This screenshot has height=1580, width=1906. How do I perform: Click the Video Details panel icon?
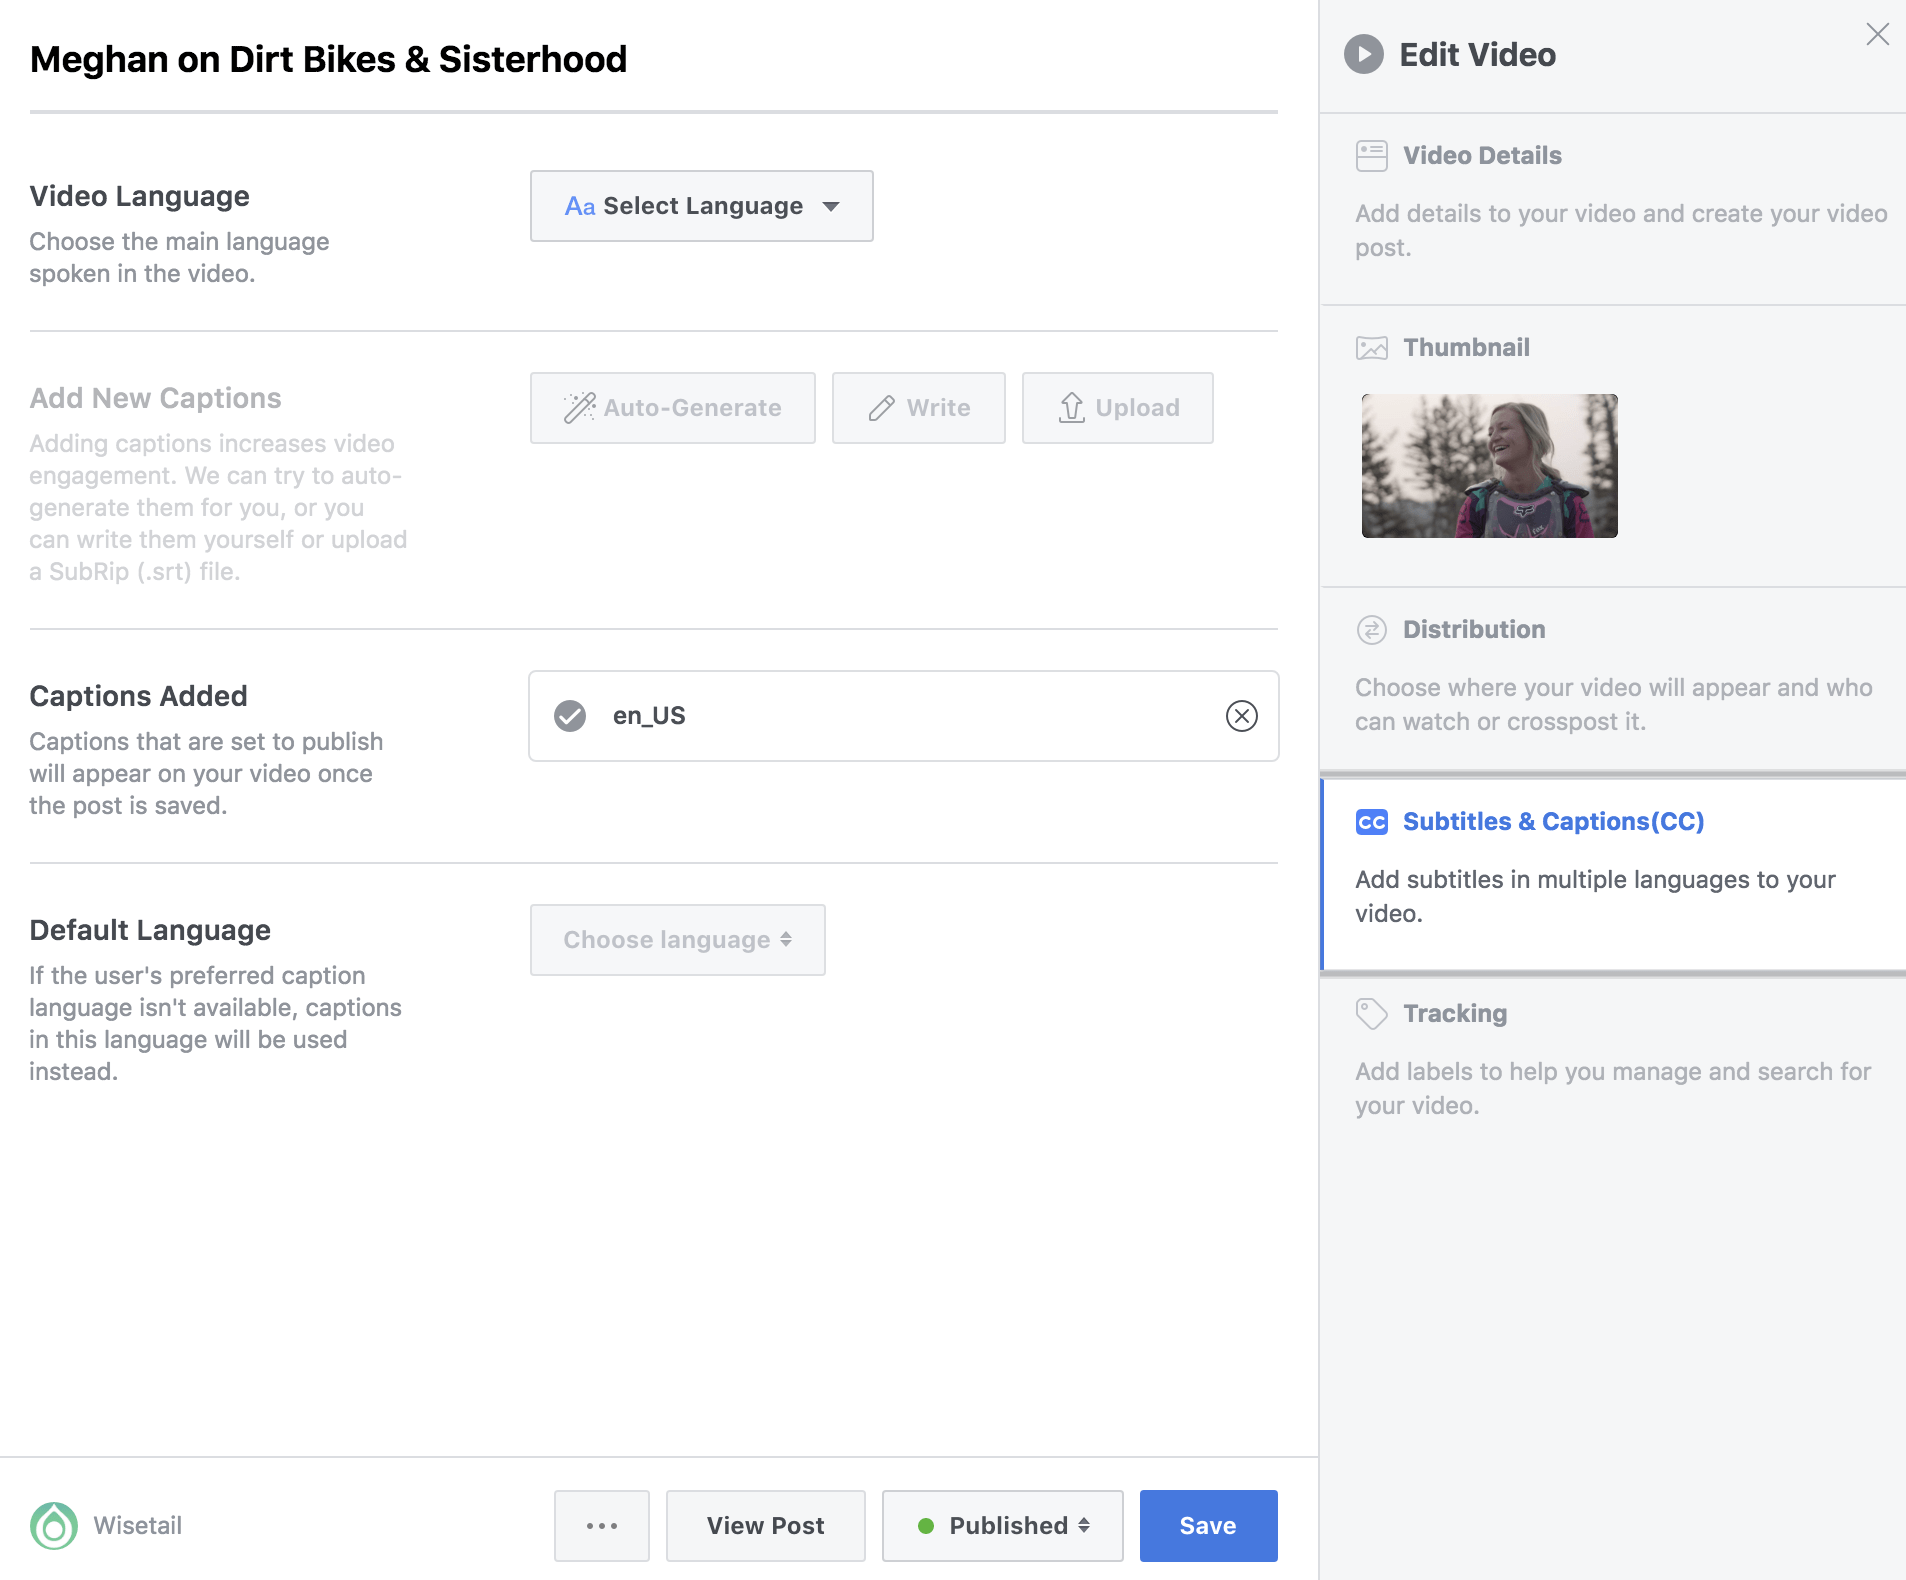tap(1371, 156)
